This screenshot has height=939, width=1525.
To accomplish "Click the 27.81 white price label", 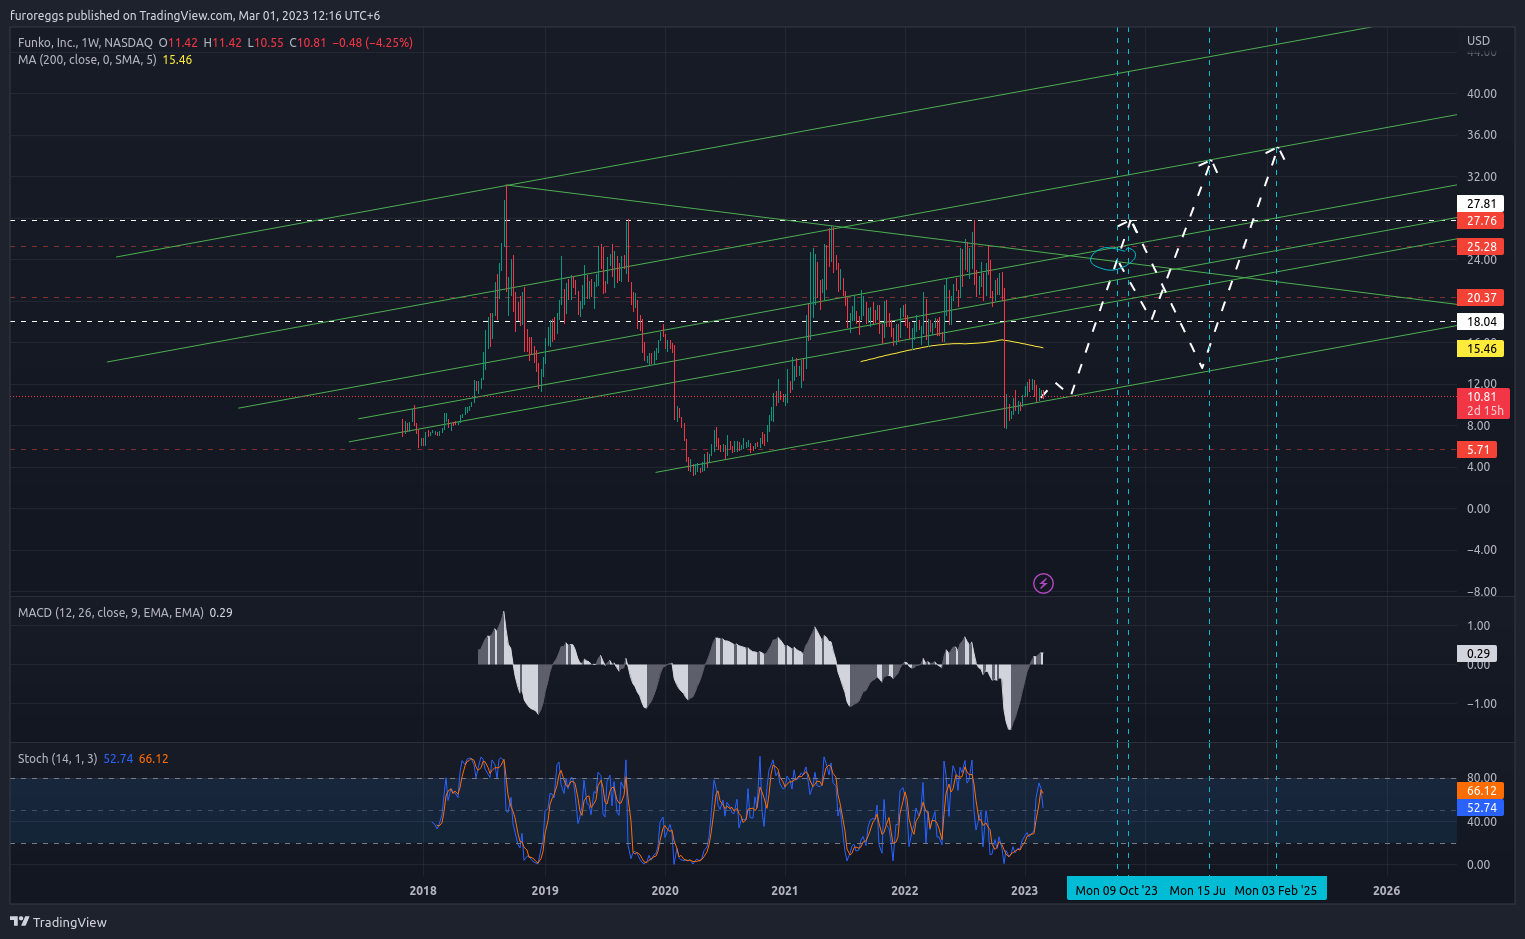I will tap(1481, 203).
